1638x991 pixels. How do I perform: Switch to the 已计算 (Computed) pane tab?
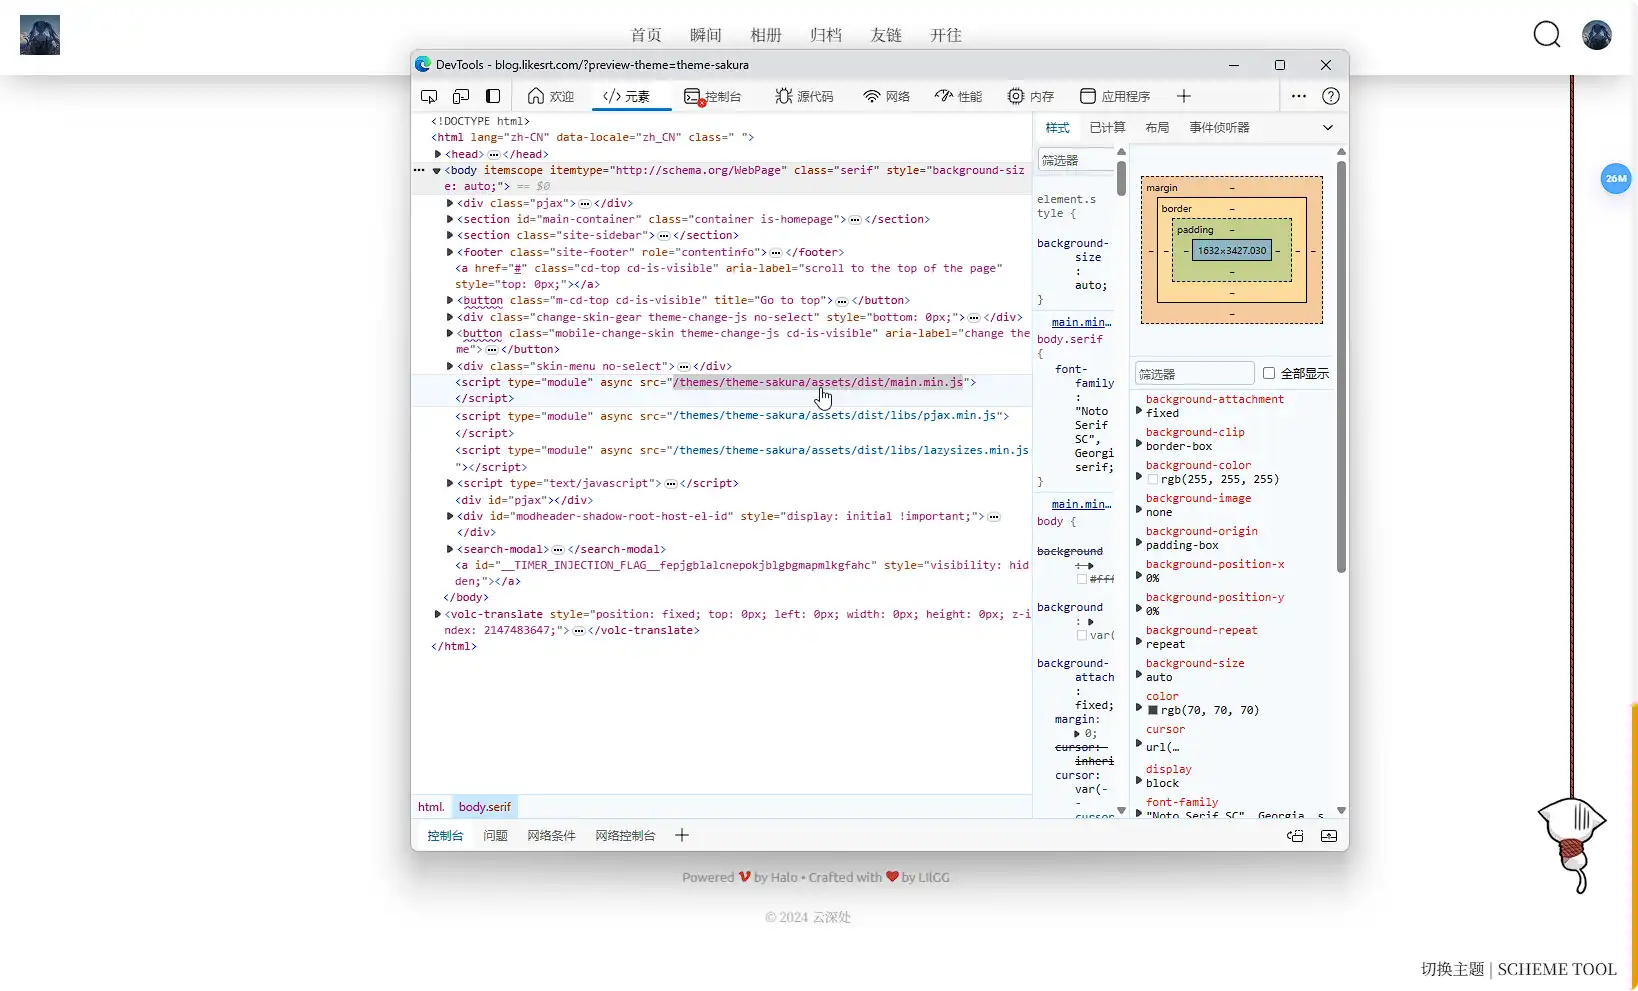(x=1107, y=128)
